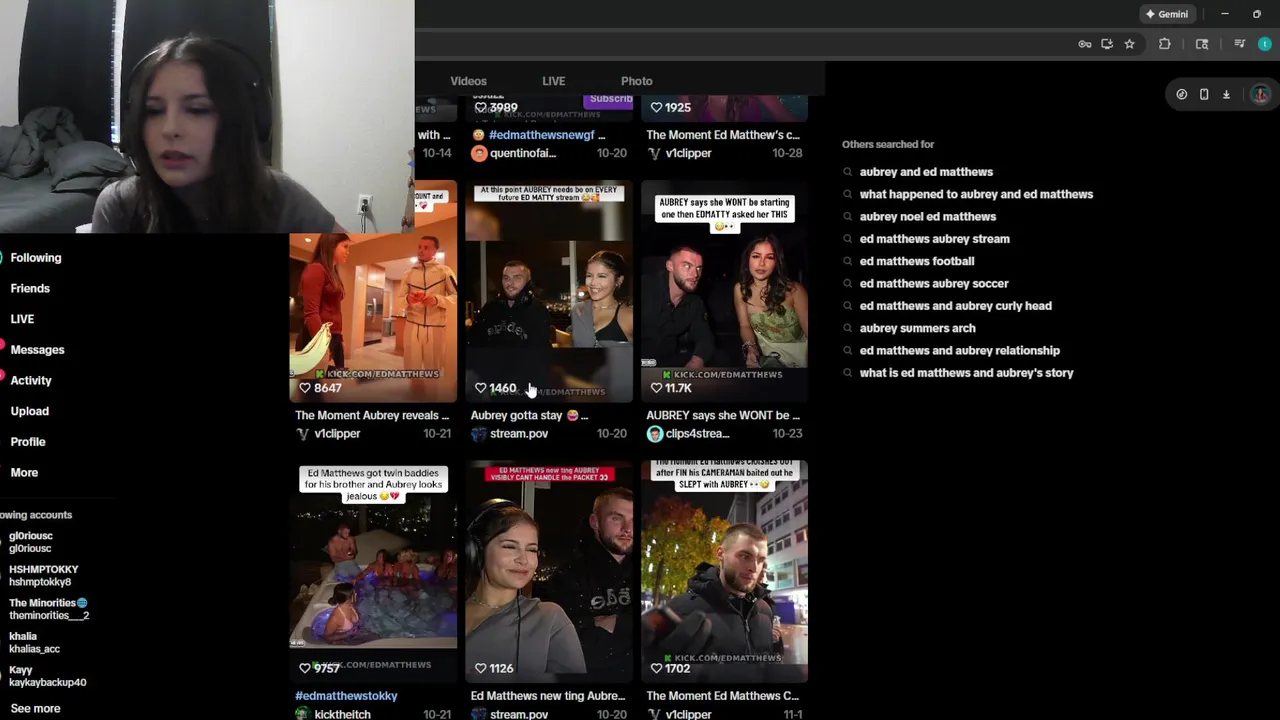The height and width of the screenshot is (720, 1280).
Task: Click heart icon on 1460-likes video
Action: pos(480,388)
